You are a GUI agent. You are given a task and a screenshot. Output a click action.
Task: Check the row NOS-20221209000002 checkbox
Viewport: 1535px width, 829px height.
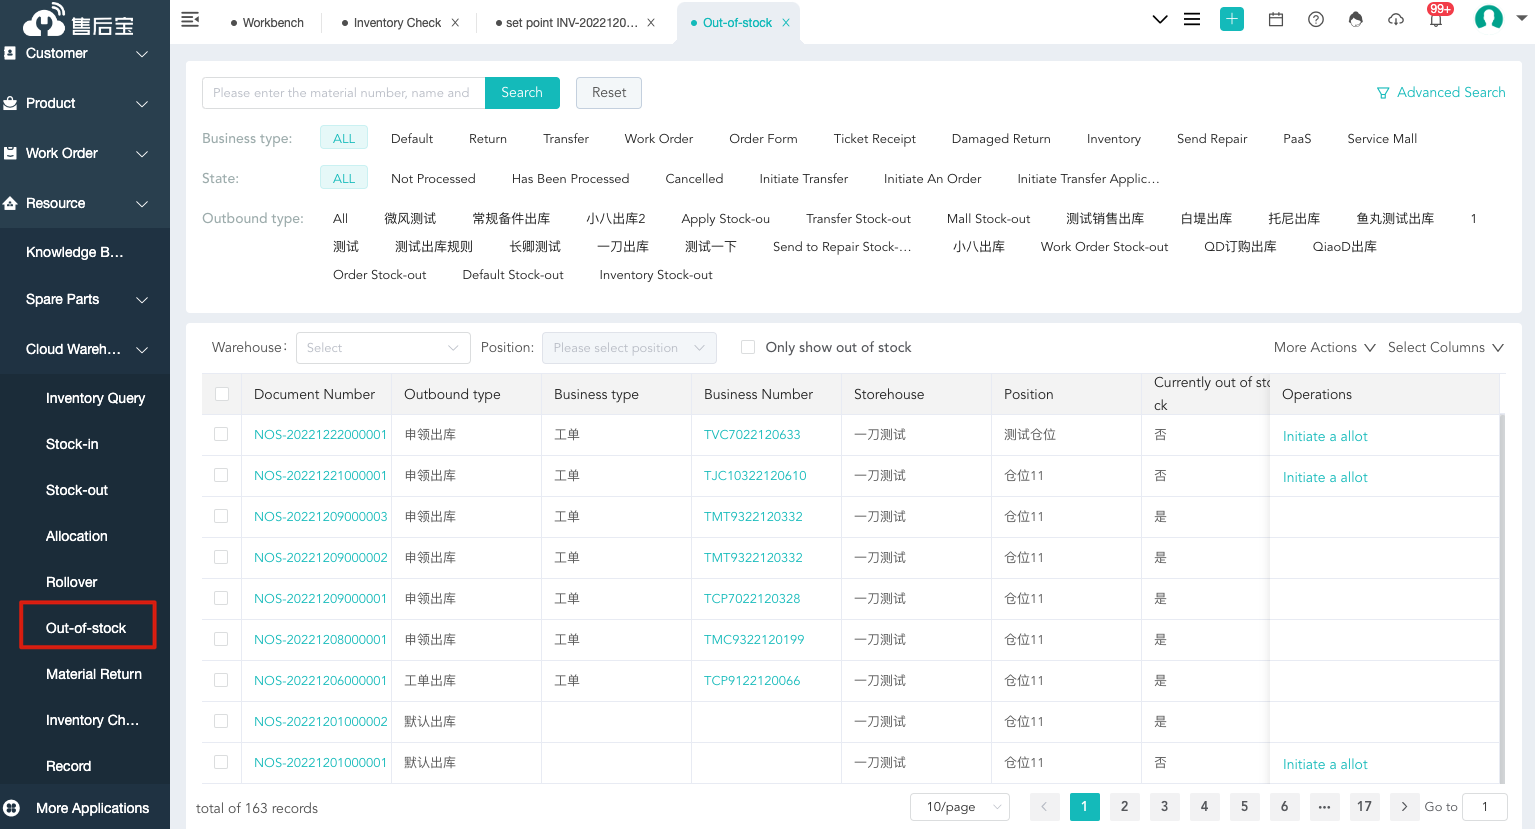(x=221, y=557)
